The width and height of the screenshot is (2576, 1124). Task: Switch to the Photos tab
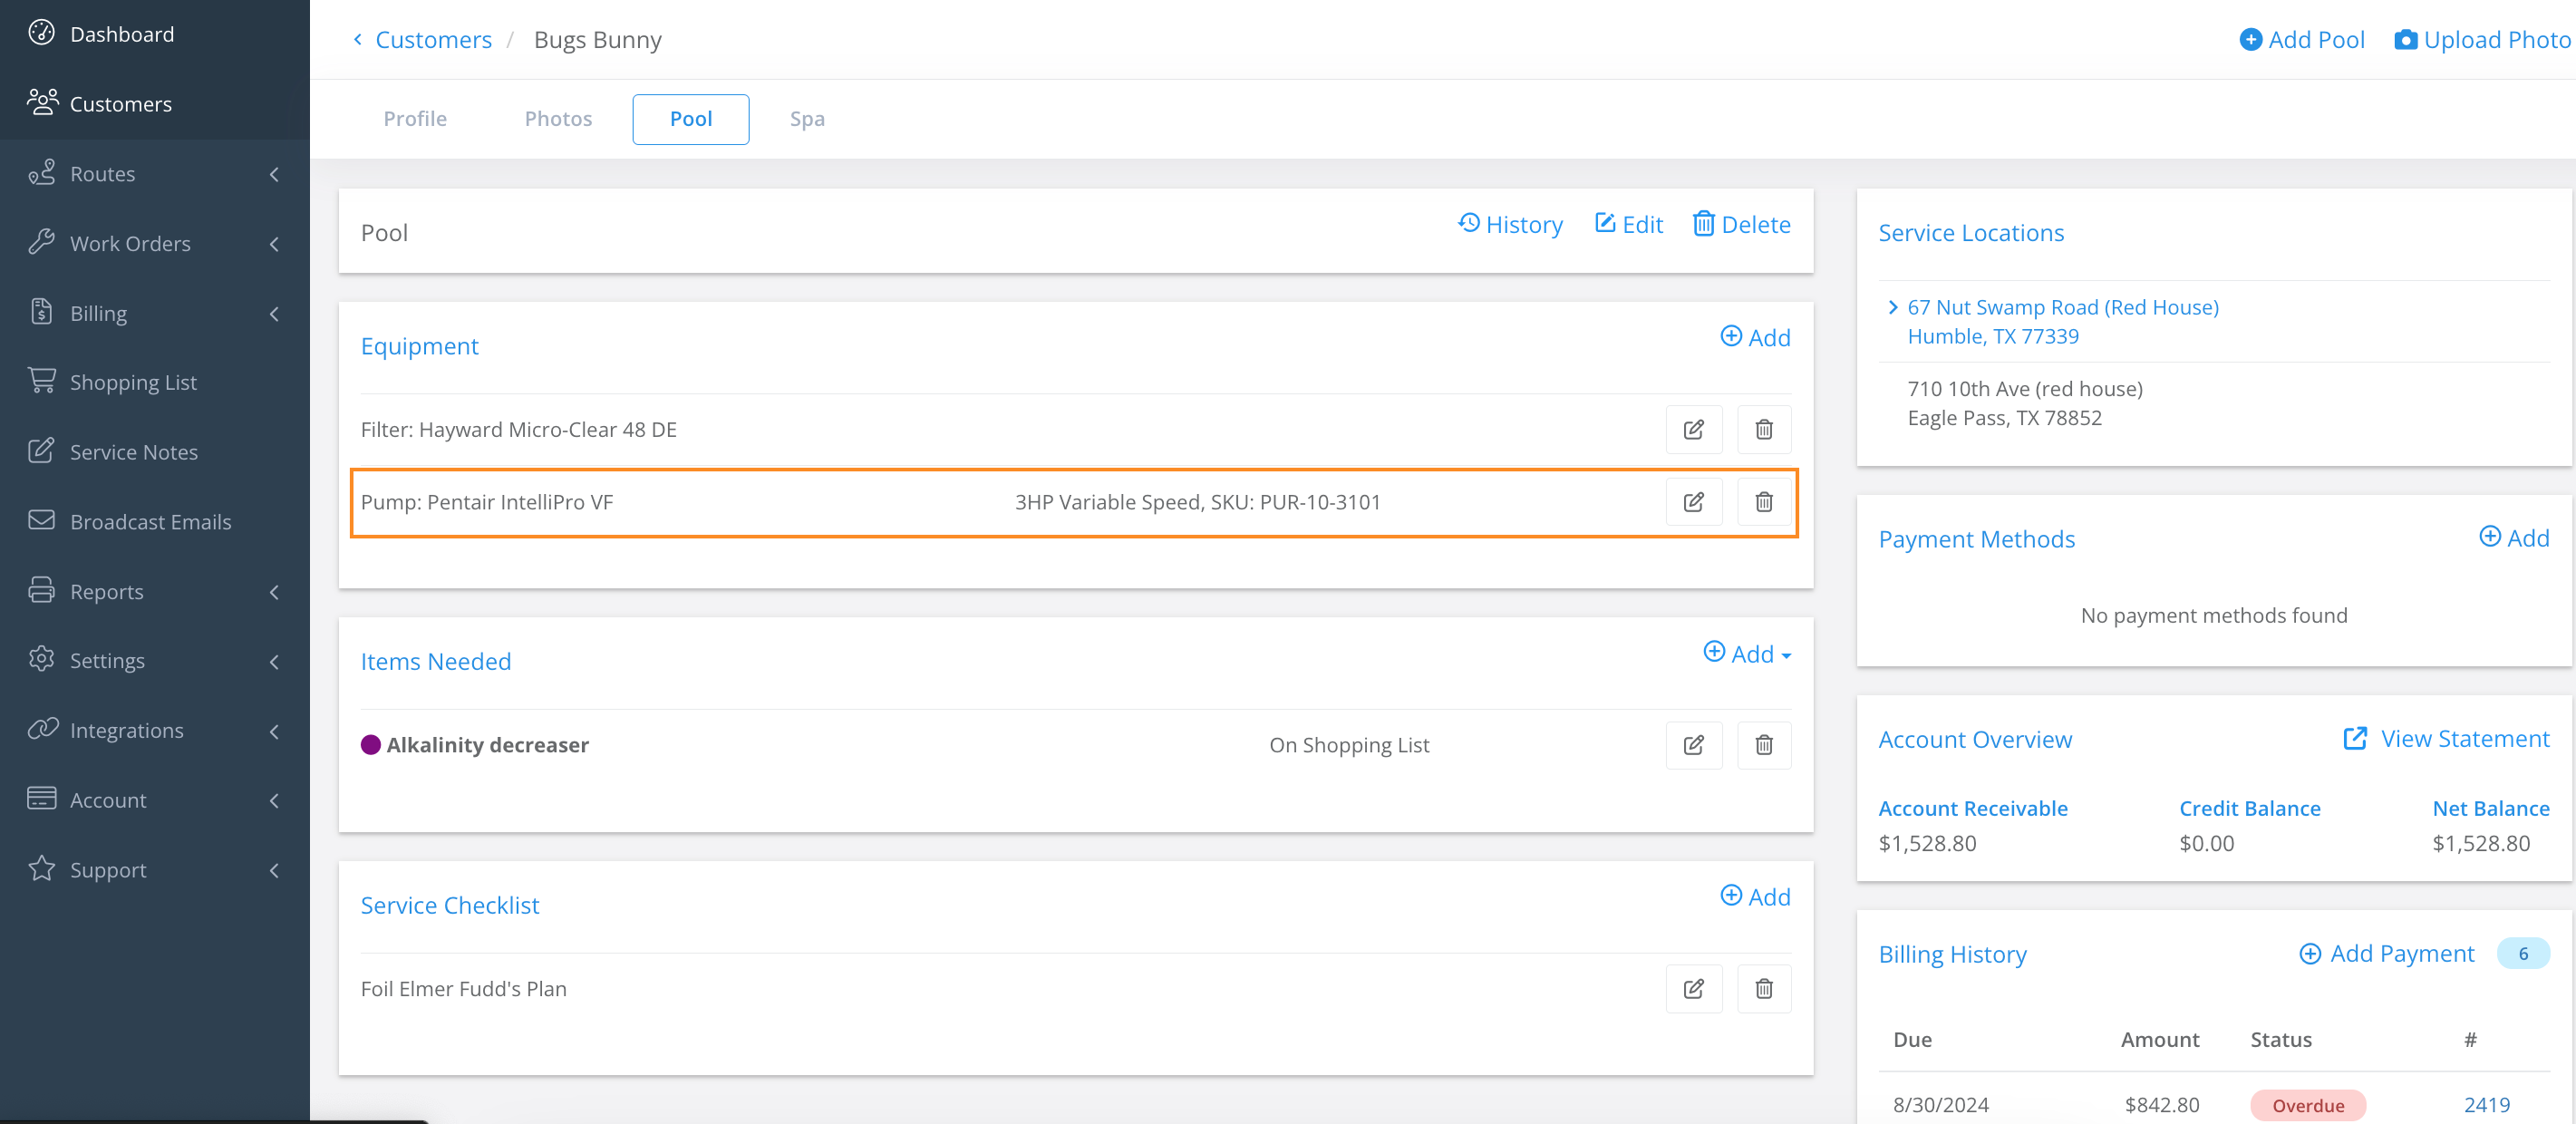[x=558, y=119]
